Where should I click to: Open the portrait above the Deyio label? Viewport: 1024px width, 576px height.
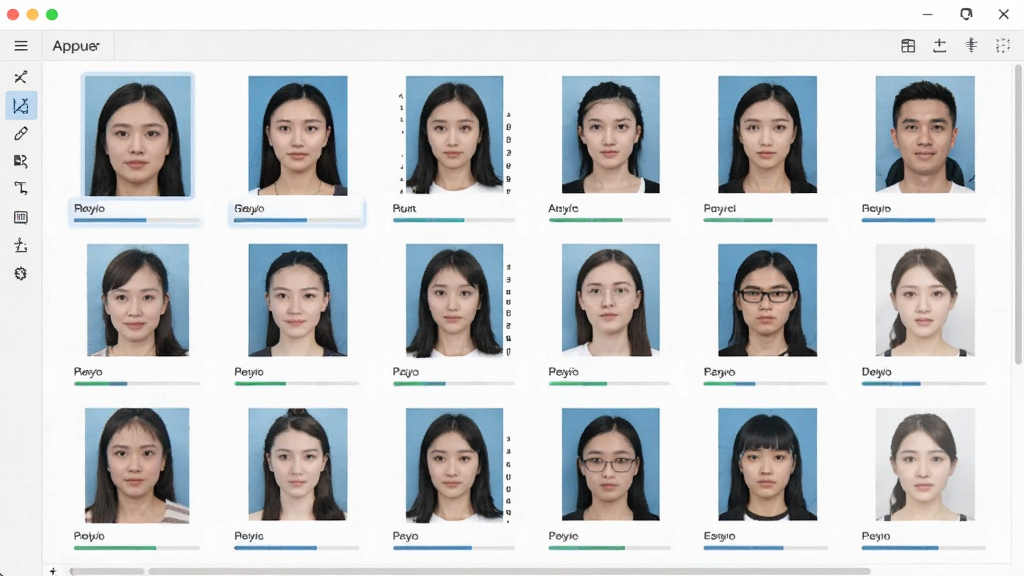(x=925, y=300)
